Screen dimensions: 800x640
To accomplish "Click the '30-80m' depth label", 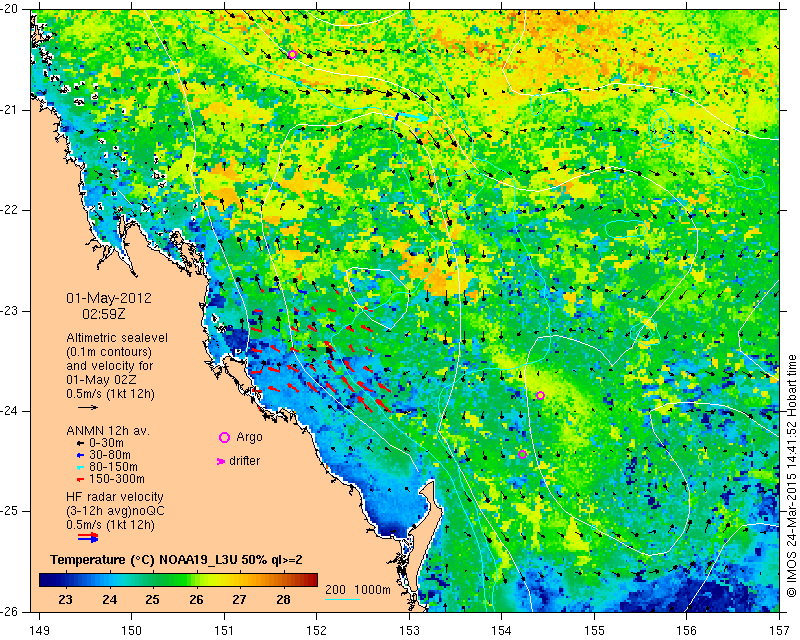I will point(110,455).
